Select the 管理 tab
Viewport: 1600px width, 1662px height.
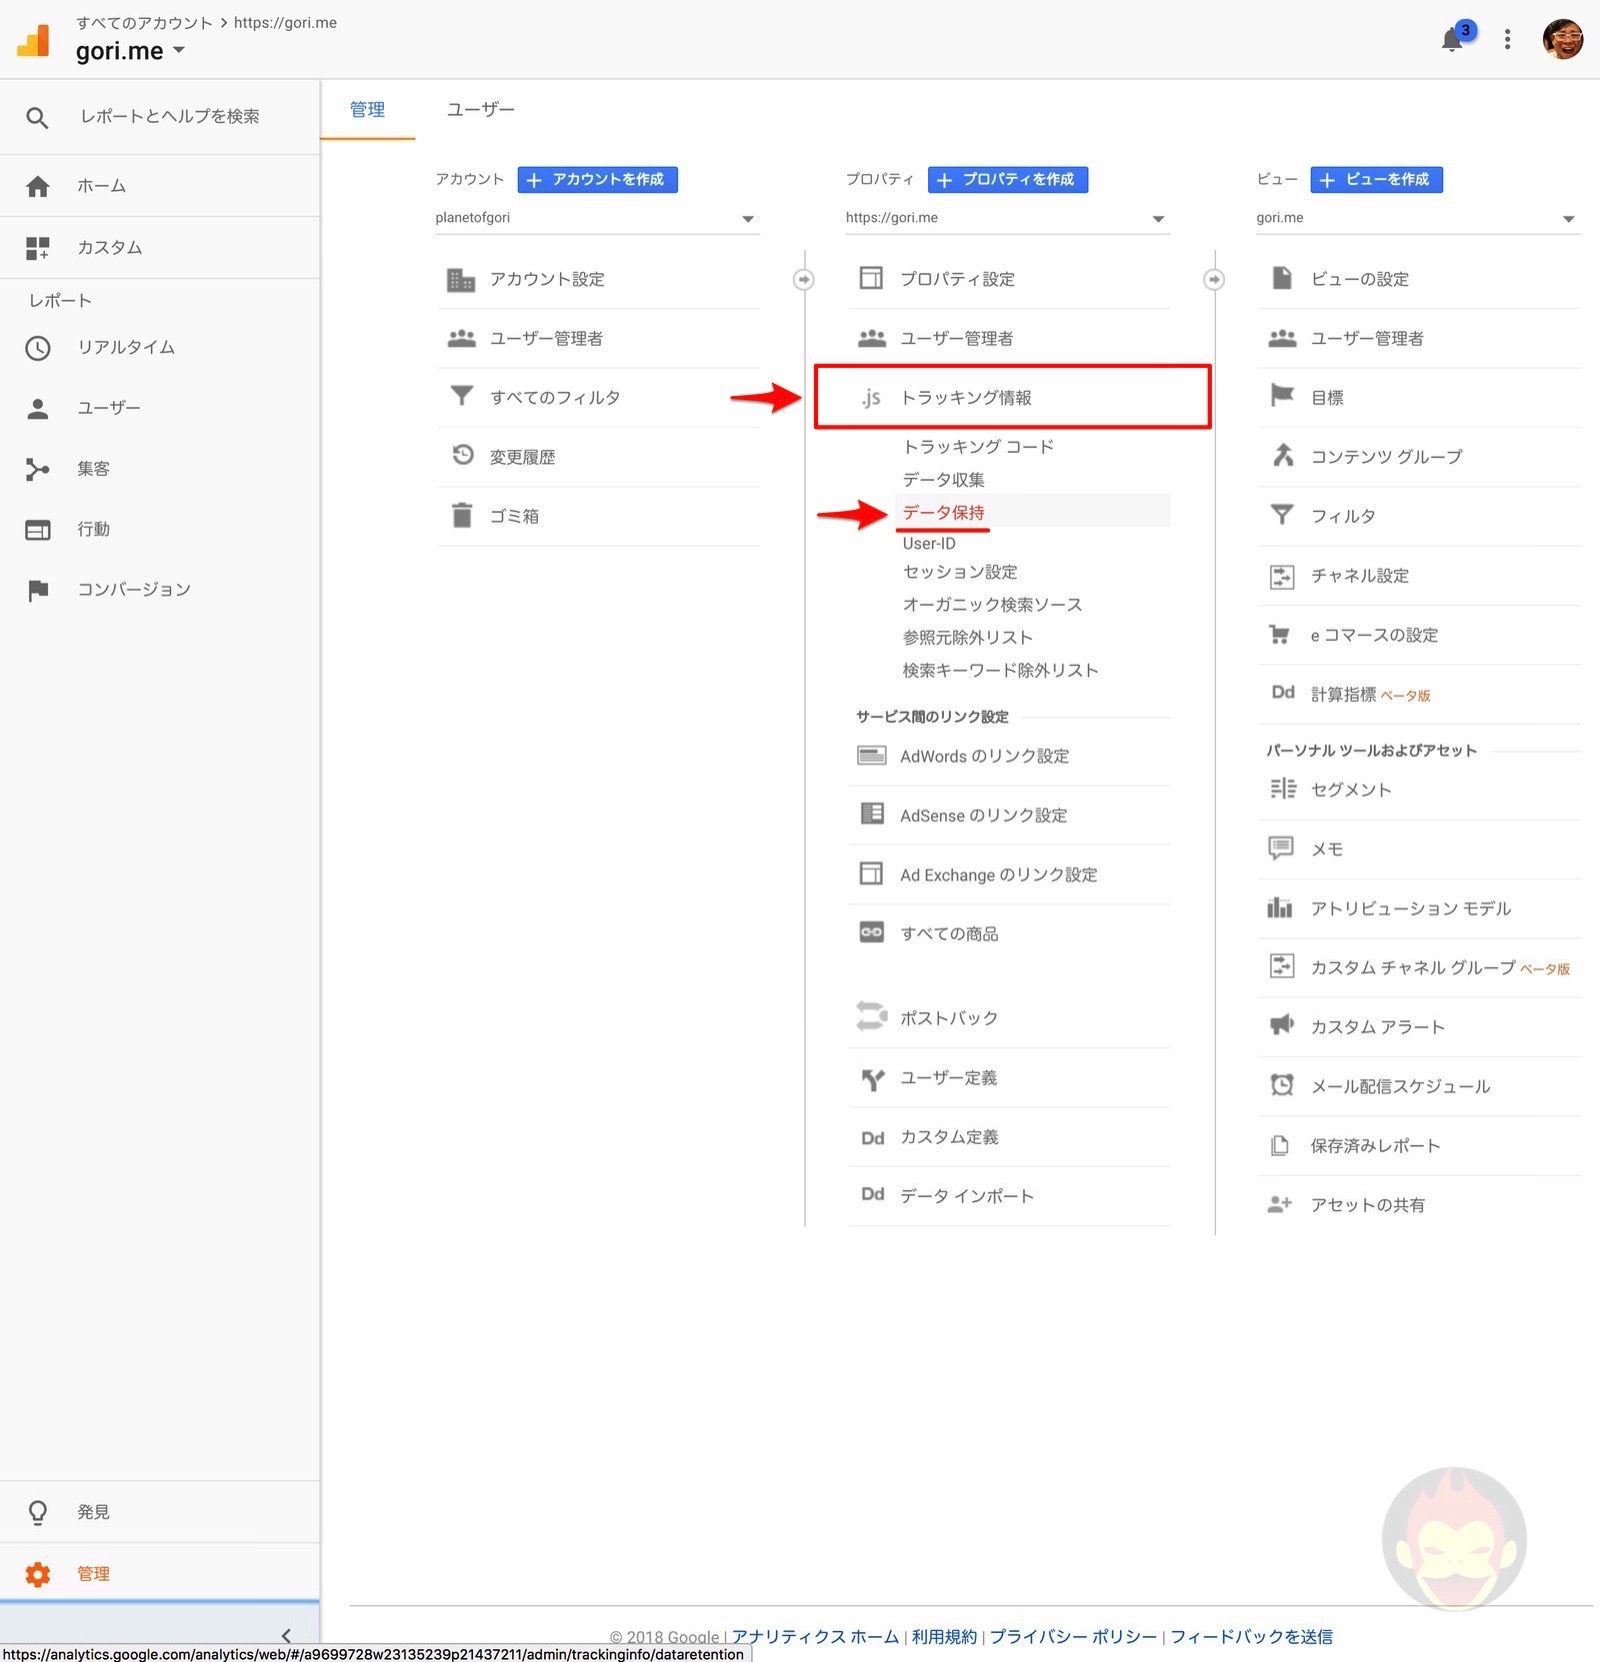[367, 109]
